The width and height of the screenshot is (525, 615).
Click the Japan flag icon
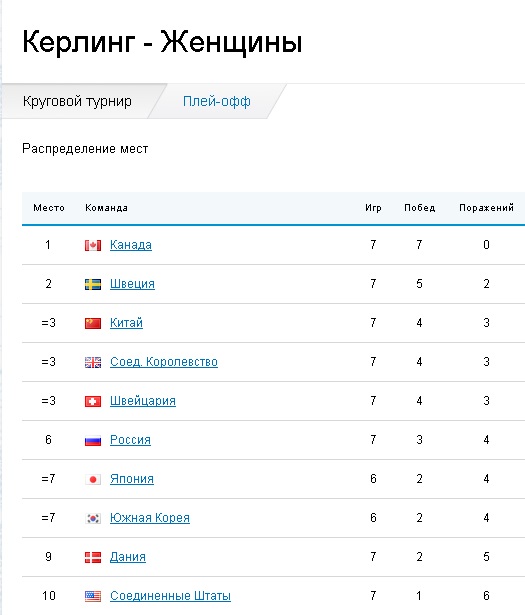93,479
